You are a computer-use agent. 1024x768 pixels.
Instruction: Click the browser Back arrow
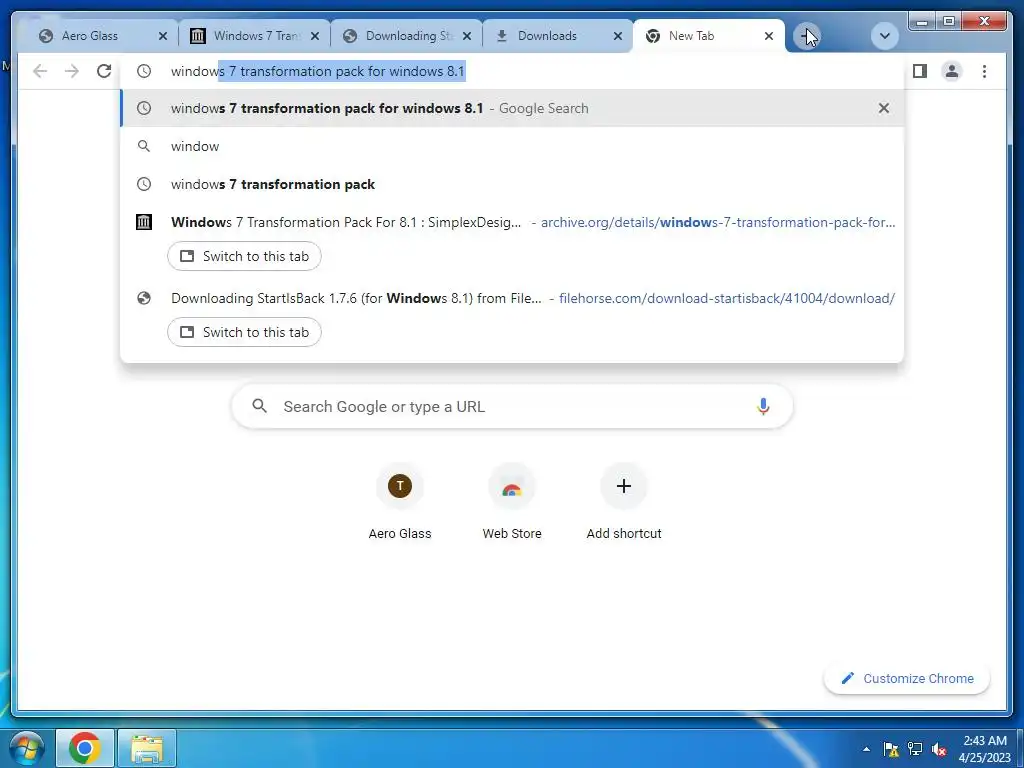pyautogui.click(x=40, y=71)
